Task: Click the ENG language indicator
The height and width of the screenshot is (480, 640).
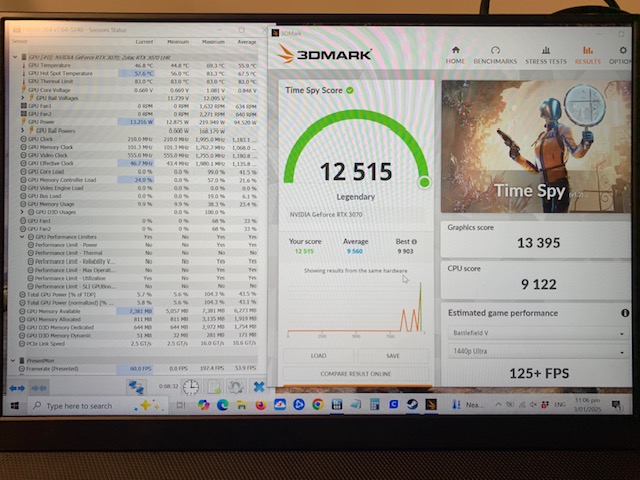Action: (560, 405)
